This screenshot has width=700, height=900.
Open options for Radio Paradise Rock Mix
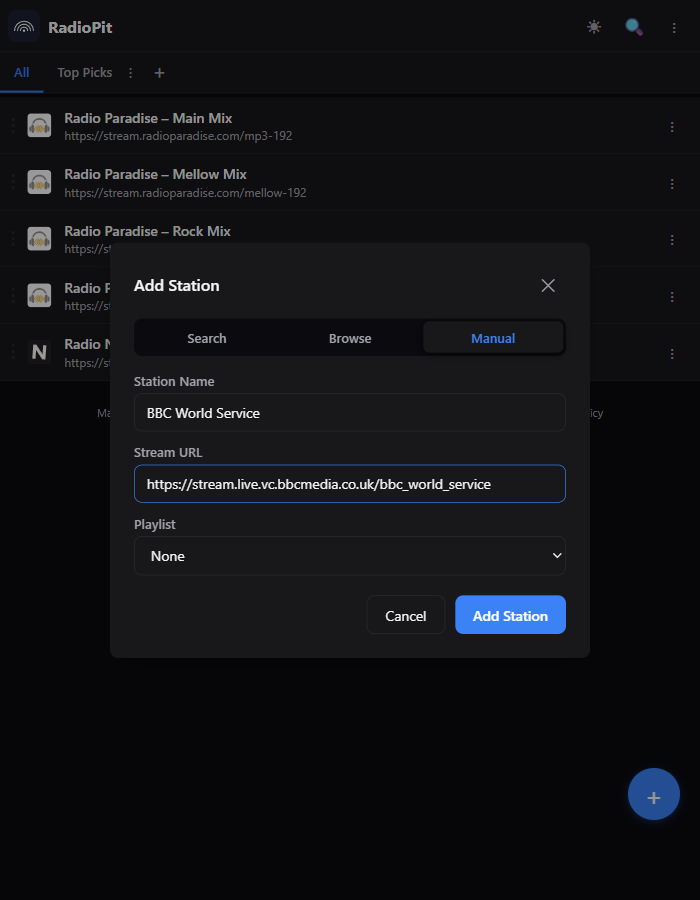point(672,240)
